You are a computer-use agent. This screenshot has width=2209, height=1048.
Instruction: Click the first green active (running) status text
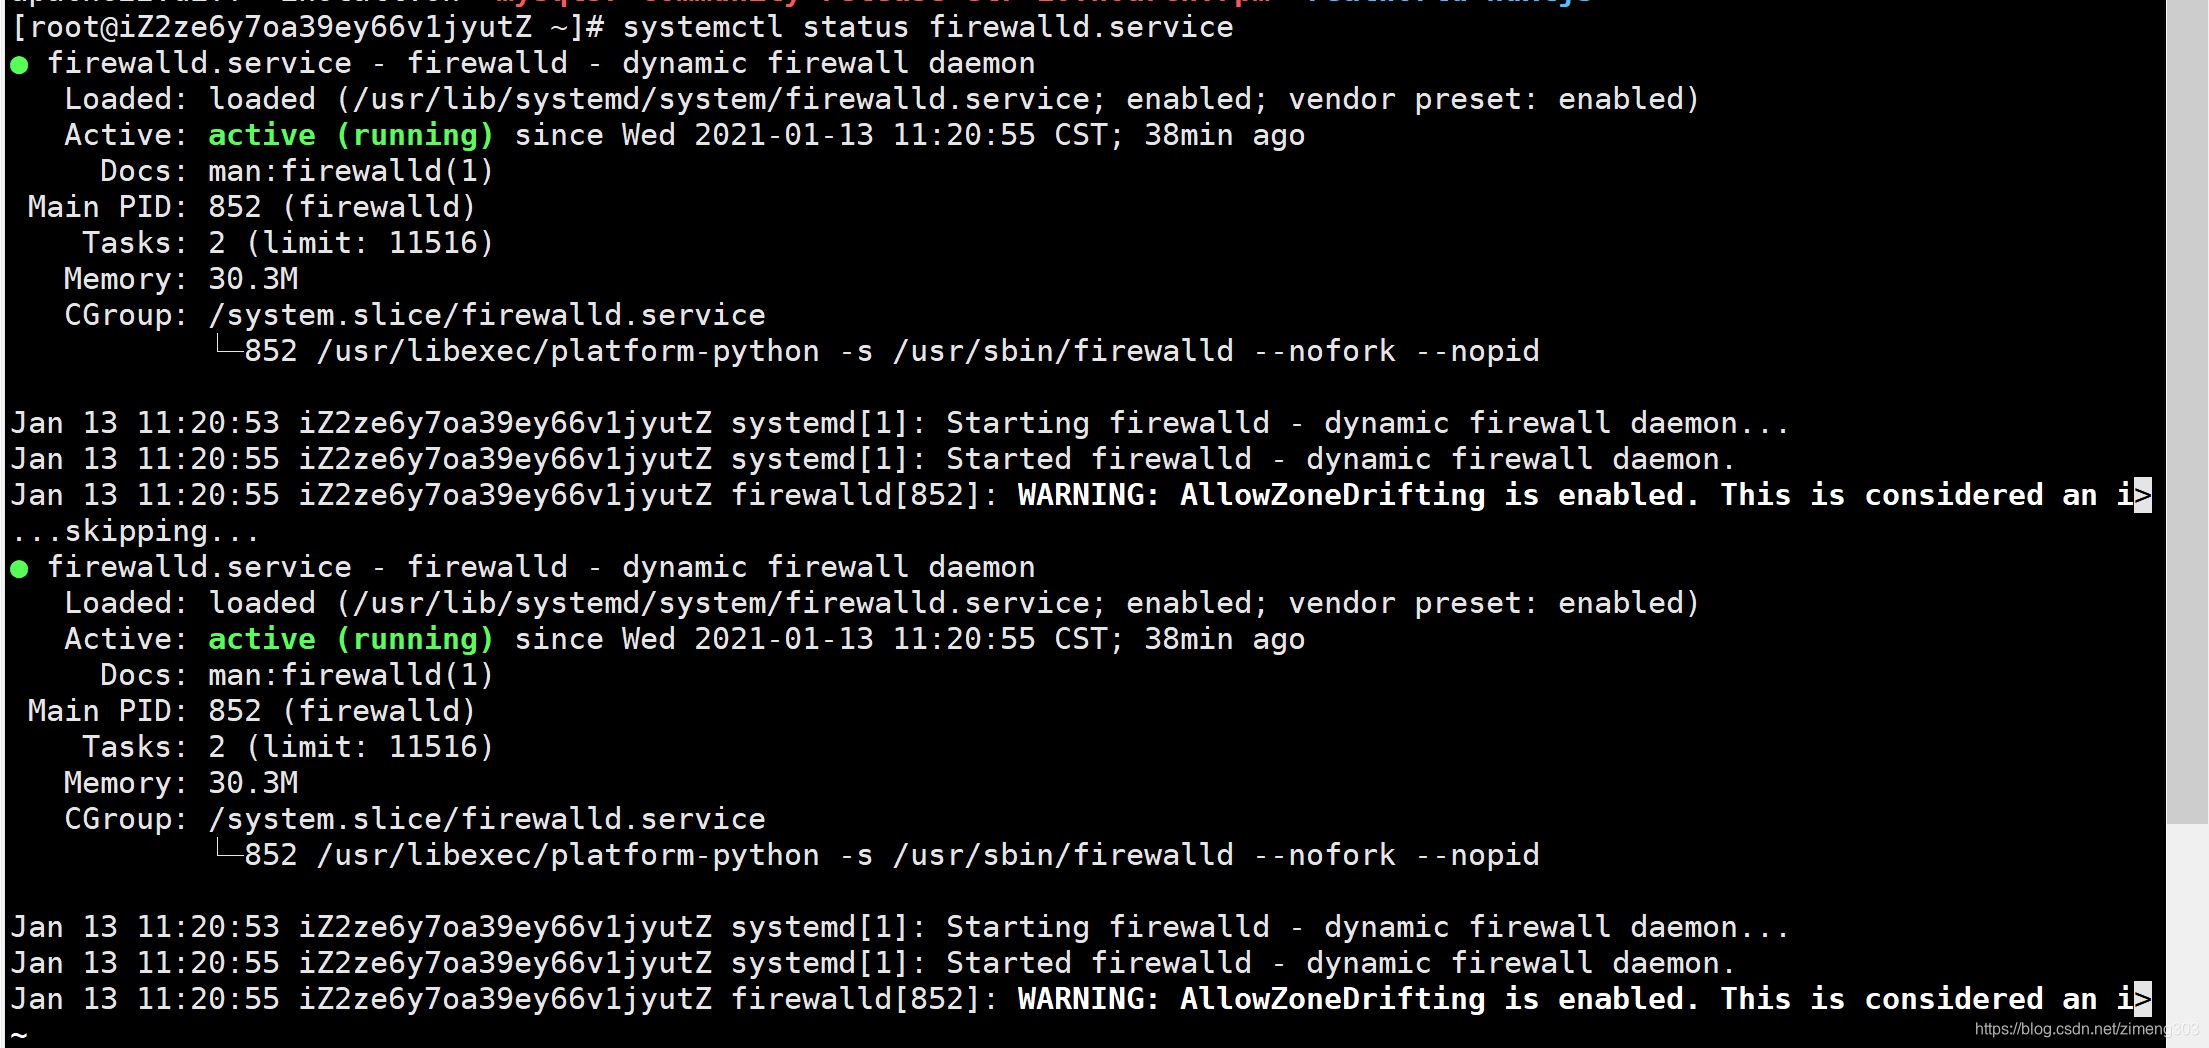point(351,135)
